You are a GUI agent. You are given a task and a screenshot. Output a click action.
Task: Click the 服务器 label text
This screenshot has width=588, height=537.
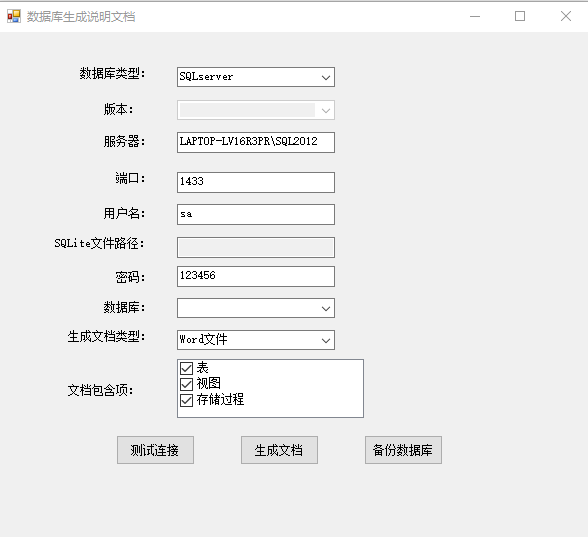pos(124,141)
